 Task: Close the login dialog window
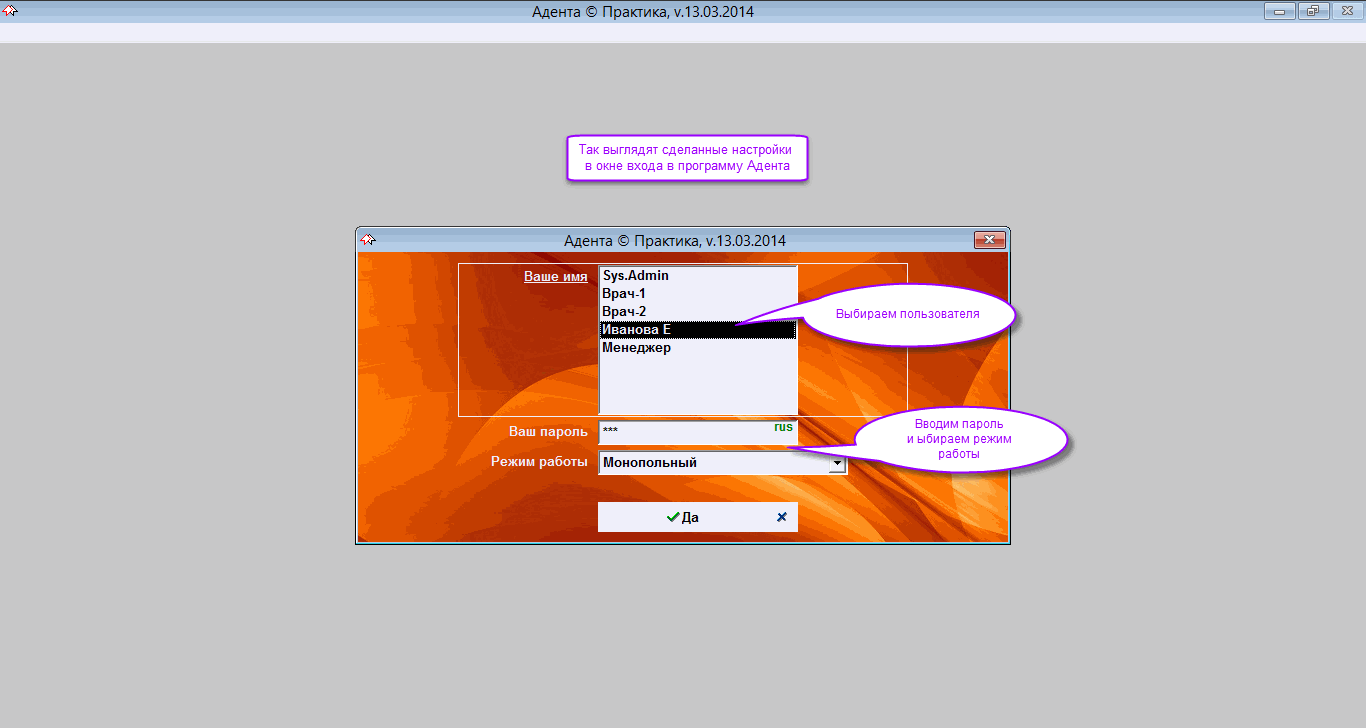click(989, 240)
